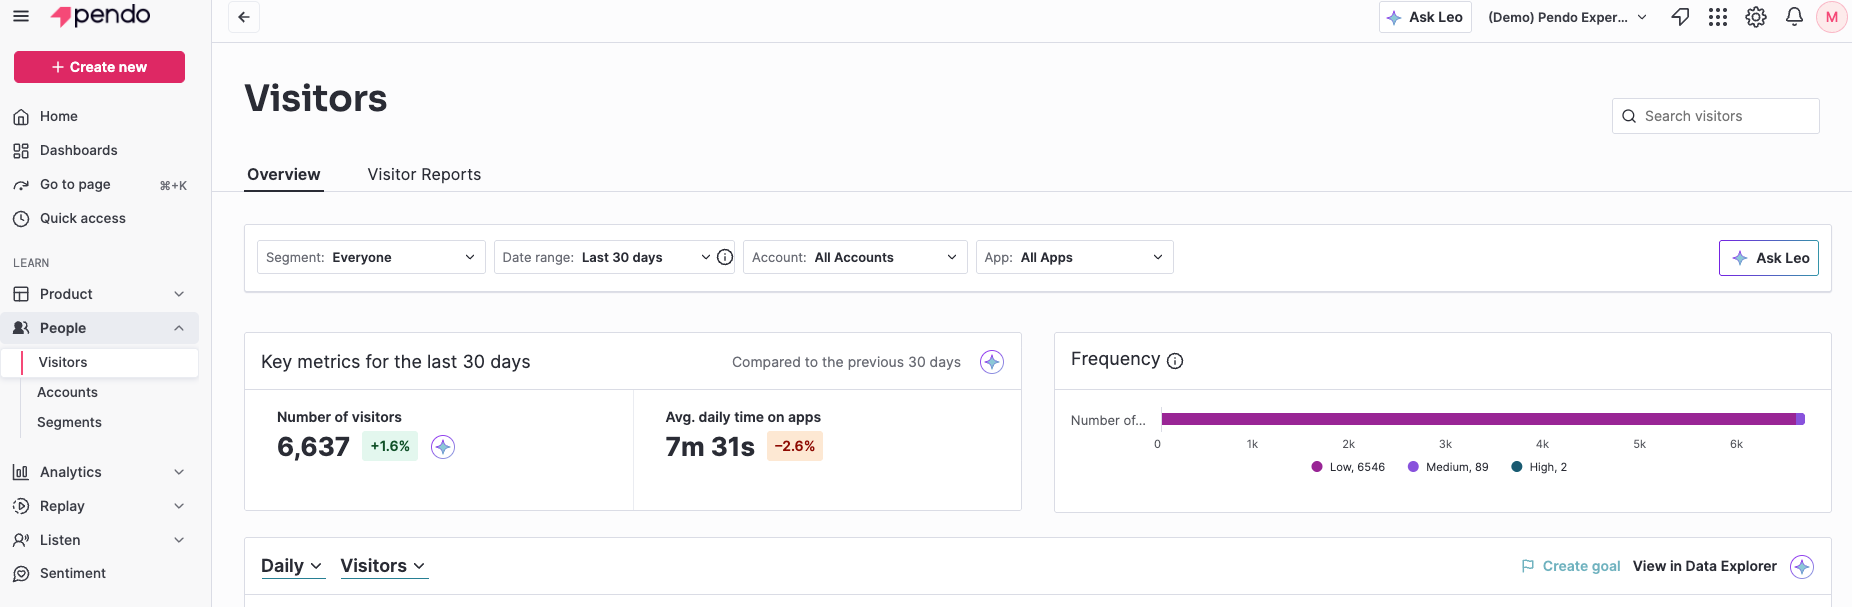The image size is (1852, 607).
Task: Open the subscription switcher dropdown
Action: pos(1567,17)
